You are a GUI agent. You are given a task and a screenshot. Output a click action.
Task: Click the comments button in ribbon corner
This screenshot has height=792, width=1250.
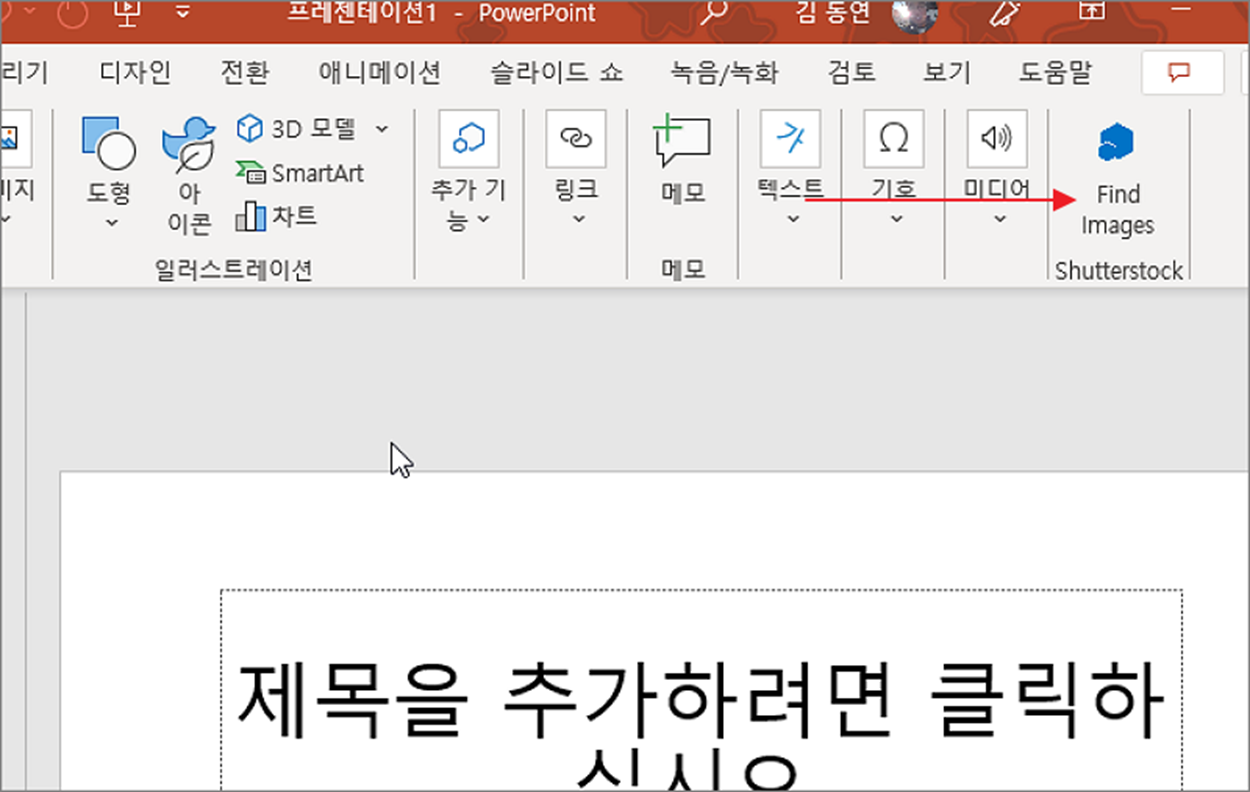coord(1182,73)
